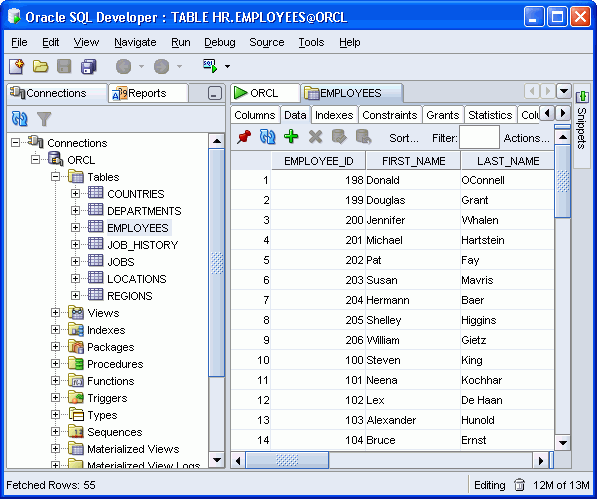Expand the Views node

tap(56, 313)
